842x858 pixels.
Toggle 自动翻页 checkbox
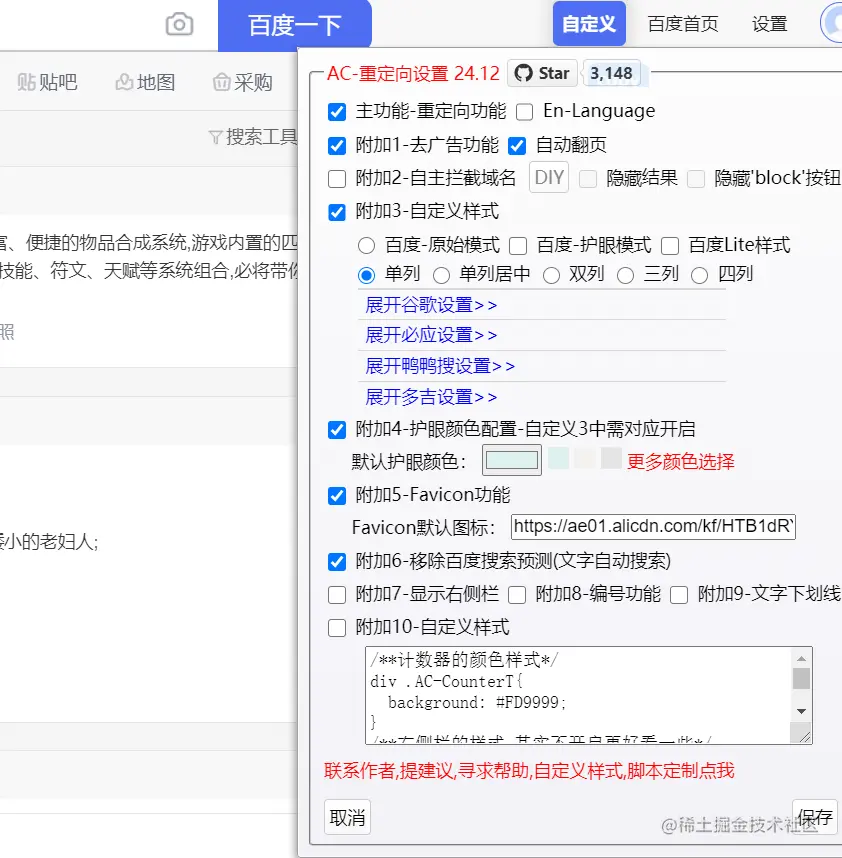[x=517, y=146]
